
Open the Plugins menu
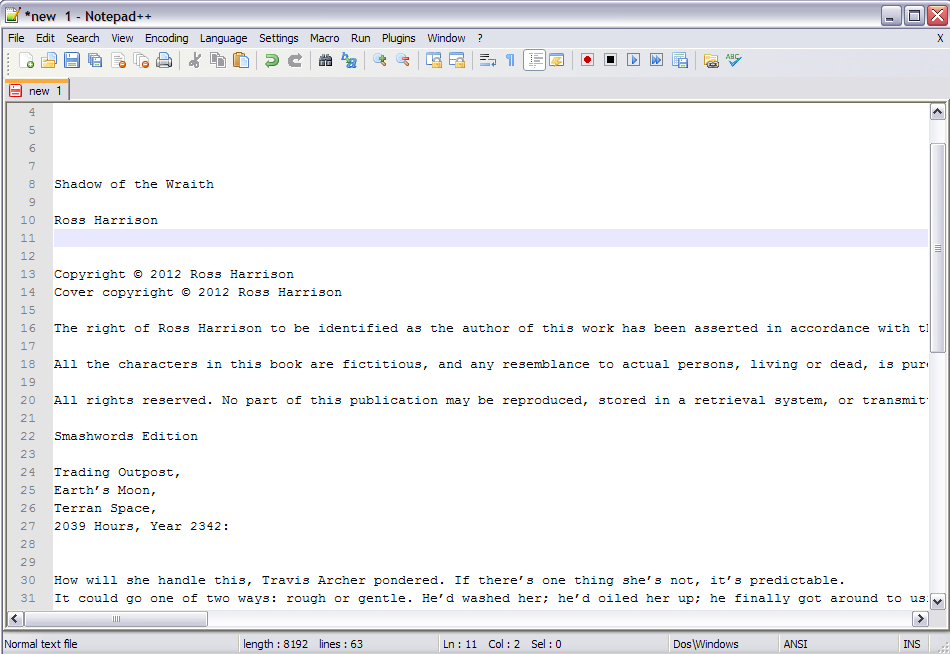(398, 38)
